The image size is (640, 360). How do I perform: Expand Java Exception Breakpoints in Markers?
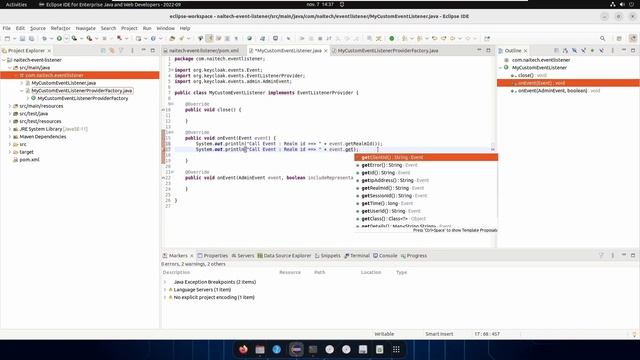[165, 282]
